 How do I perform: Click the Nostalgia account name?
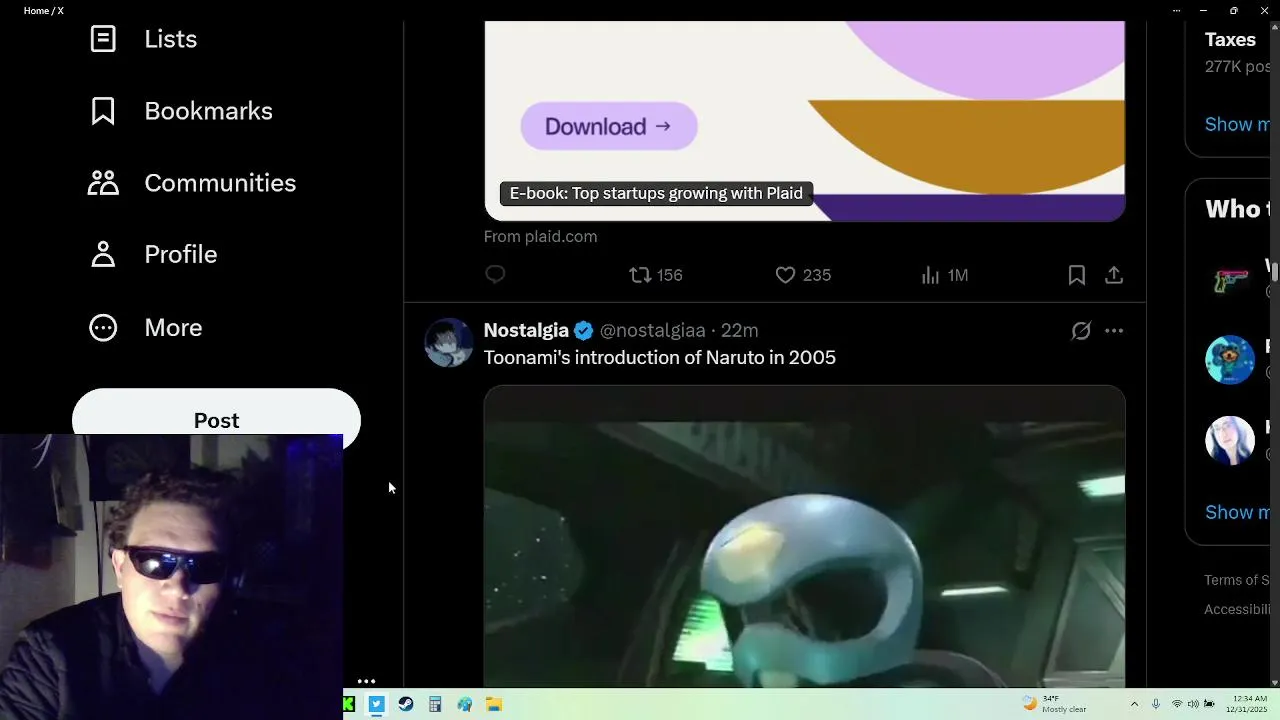(526, 330)
